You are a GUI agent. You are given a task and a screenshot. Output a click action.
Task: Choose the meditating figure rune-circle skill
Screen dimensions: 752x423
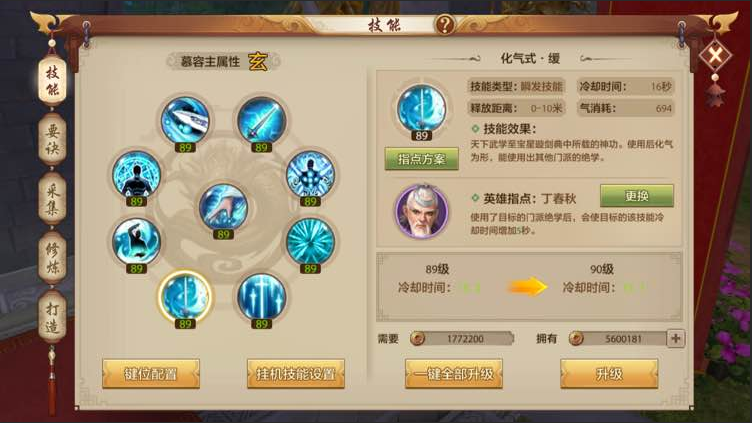(137, 175)
